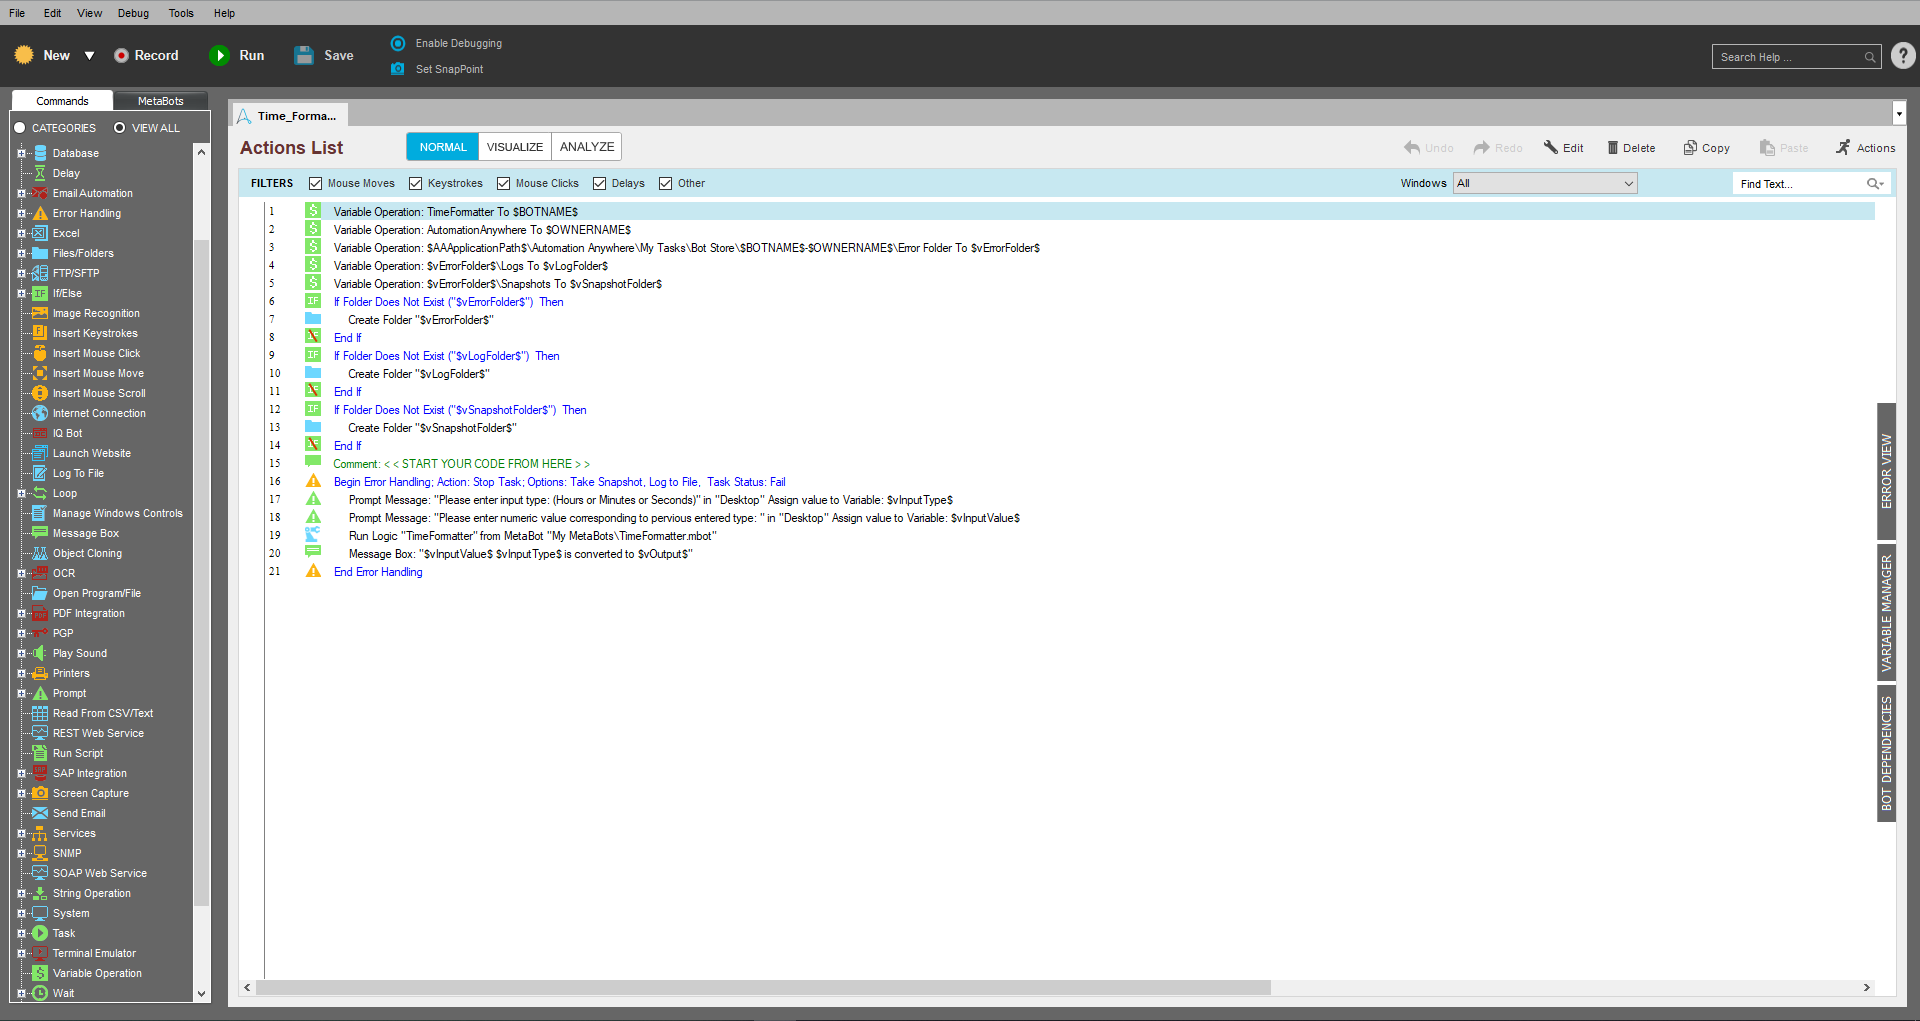This screenshot has height=1021, width=1920.
Task: Expand the Error Handling tree node
Action: (21, 213)
